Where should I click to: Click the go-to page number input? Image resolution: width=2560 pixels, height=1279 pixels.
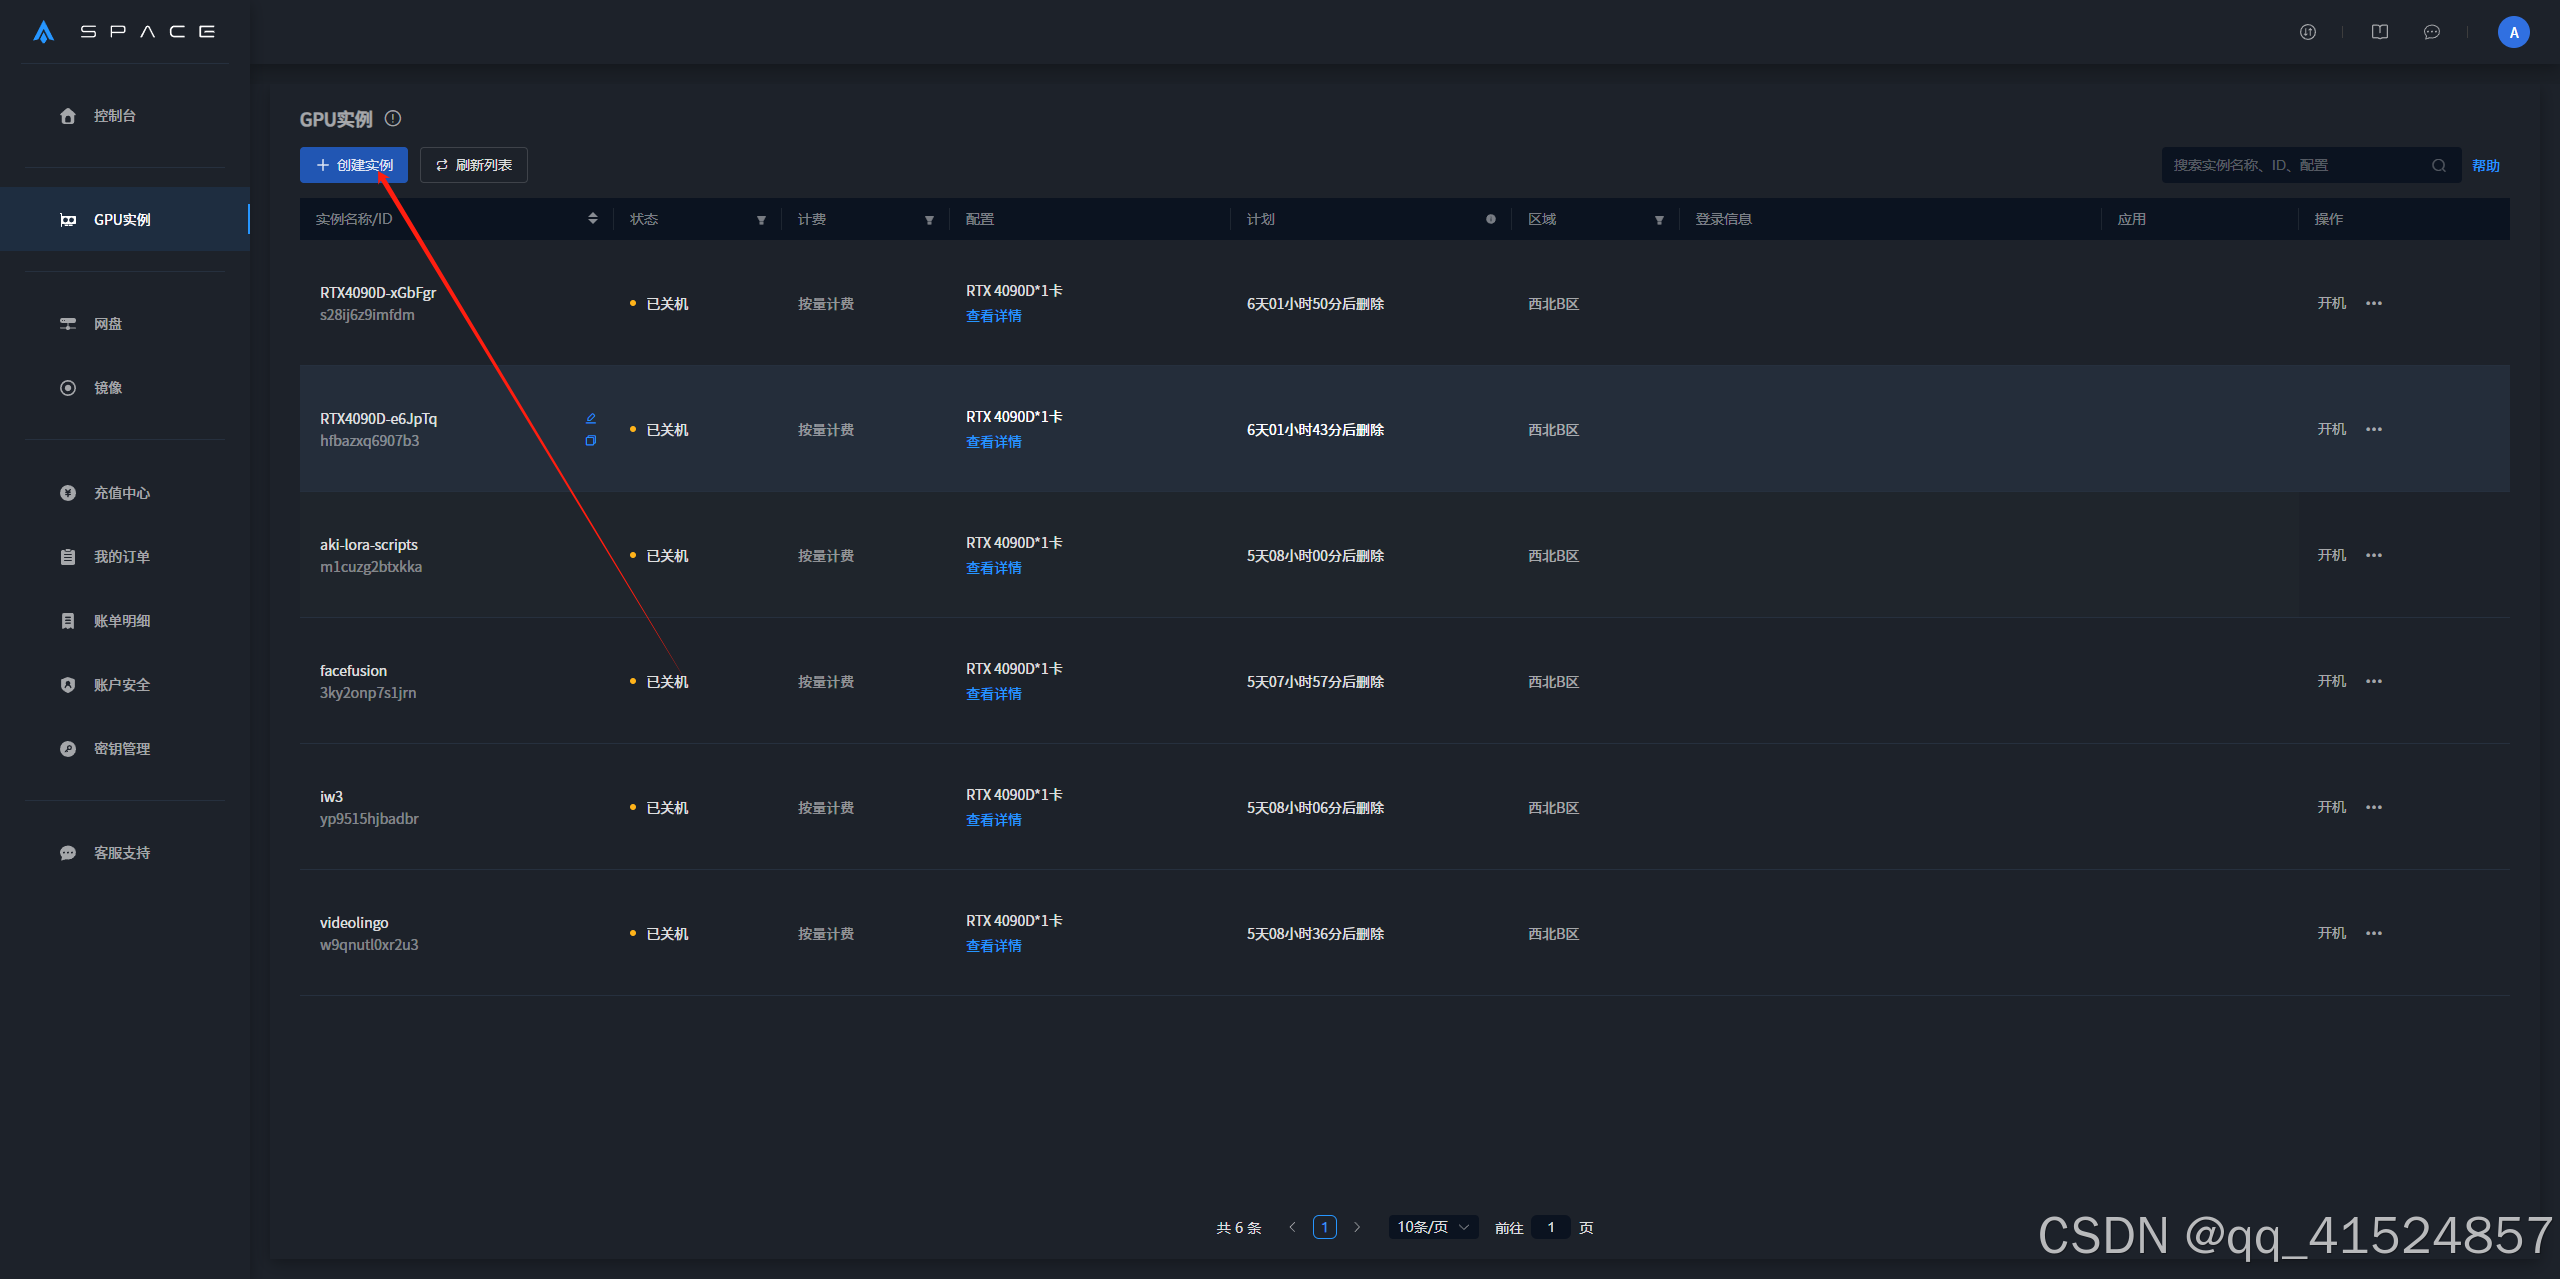point(1550,1227)
